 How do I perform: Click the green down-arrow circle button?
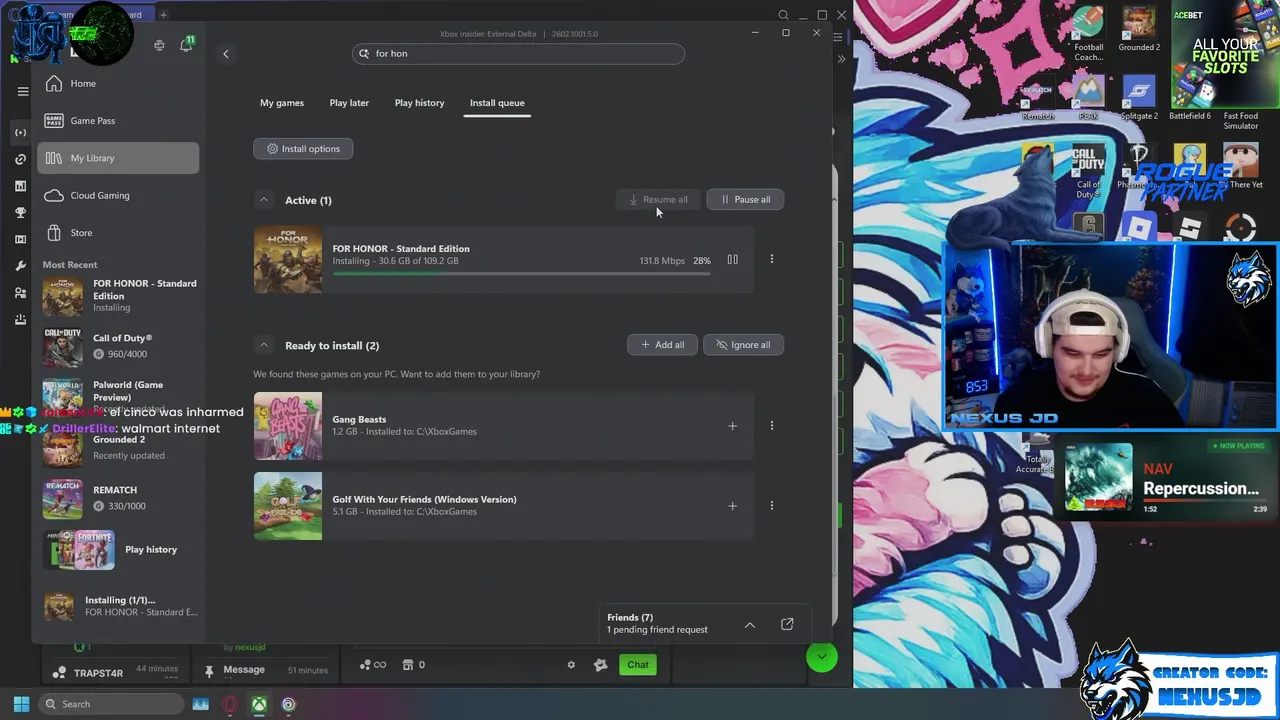tap(822, 657)
